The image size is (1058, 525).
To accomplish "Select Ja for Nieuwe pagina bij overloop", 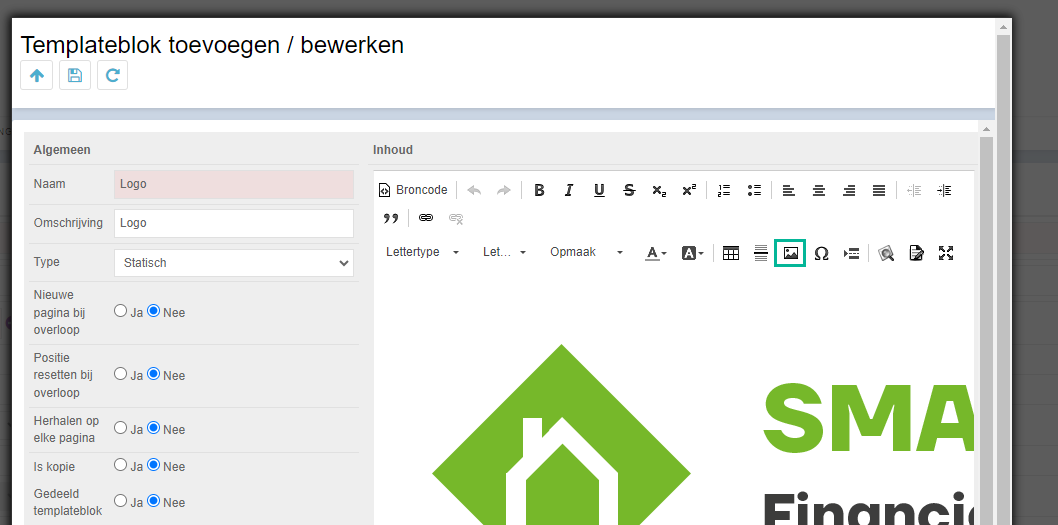I will coord(120,311).
